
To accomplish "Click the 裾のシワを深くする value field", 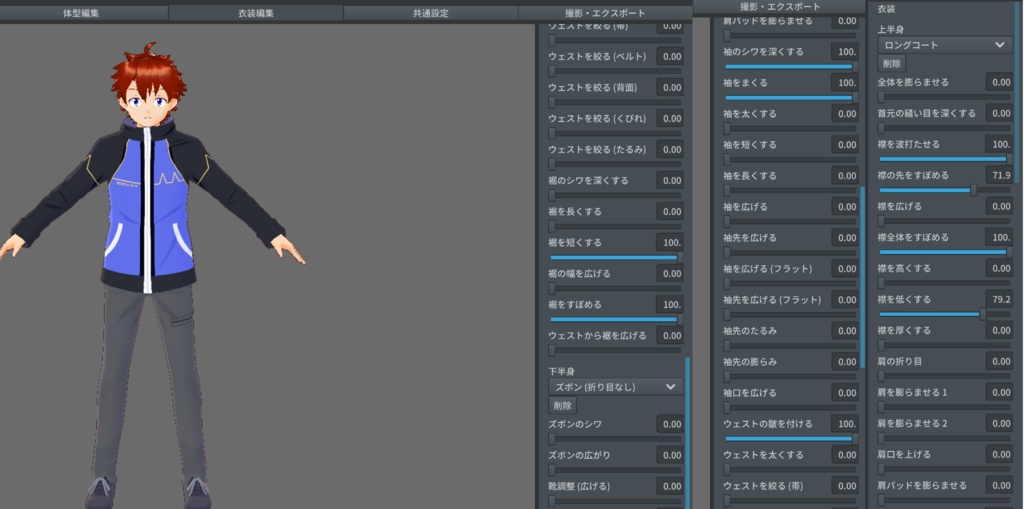I will coord(670,180).
